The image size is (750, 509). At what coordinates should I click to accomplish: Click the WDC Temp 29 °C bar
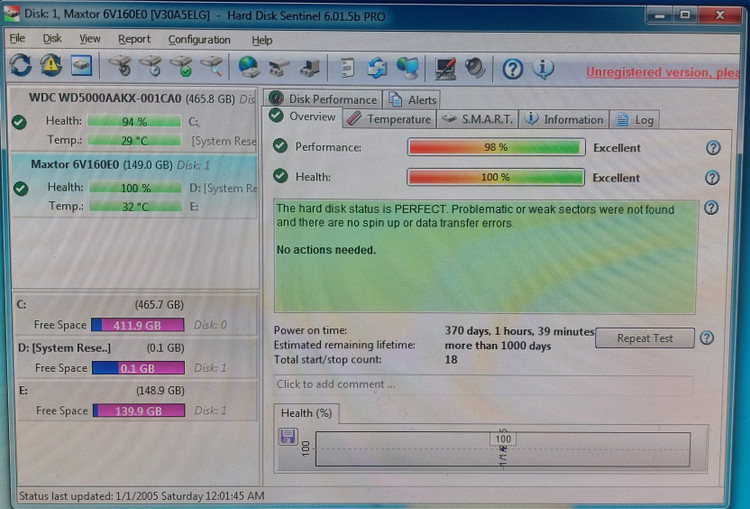point(135,141)
